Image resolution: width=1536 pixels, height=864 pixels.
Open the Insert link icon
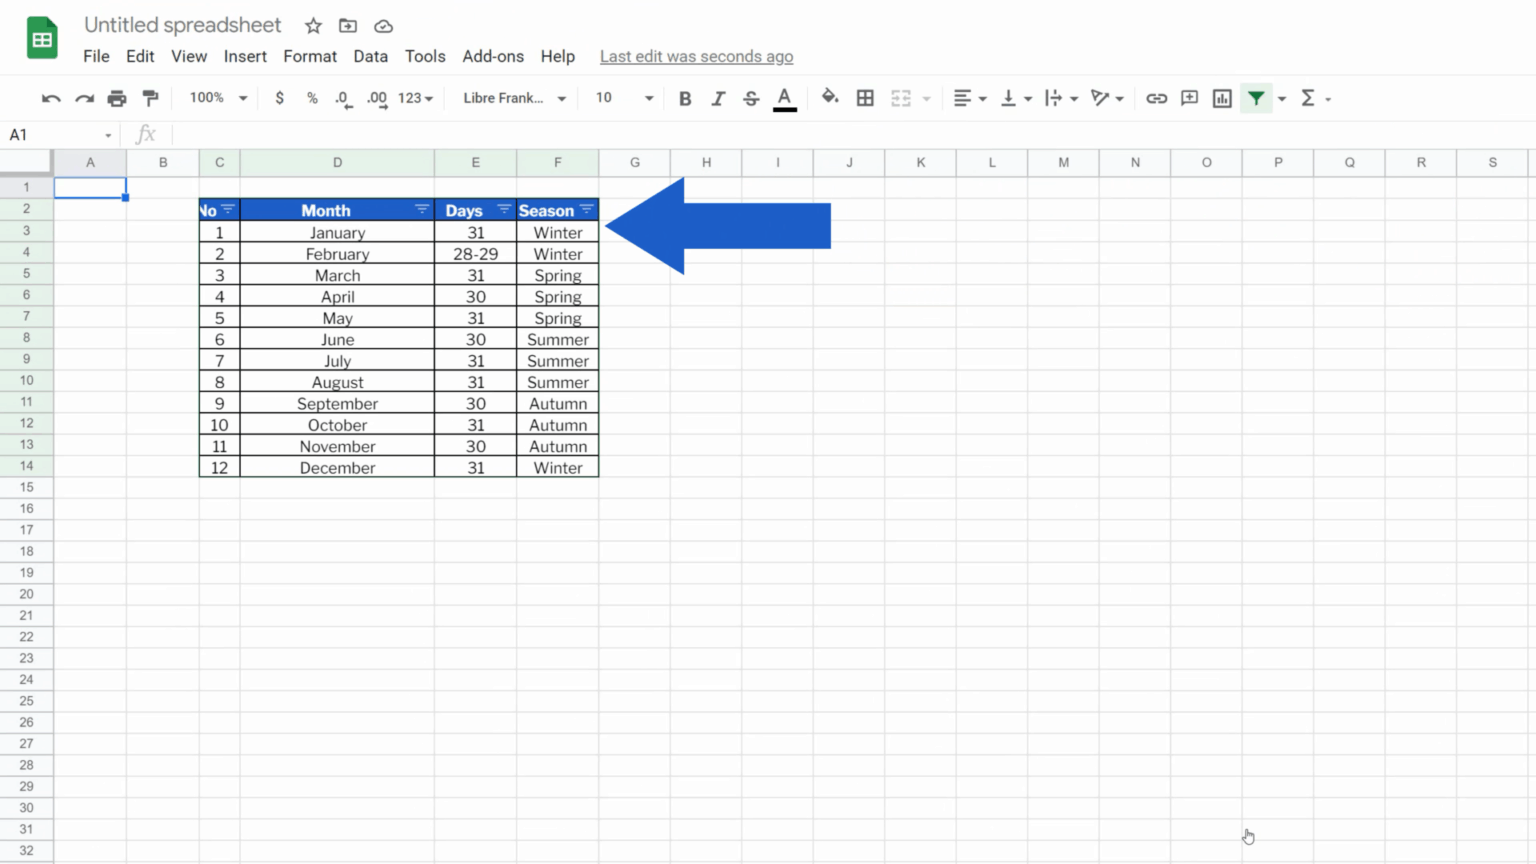(1157, 98)
